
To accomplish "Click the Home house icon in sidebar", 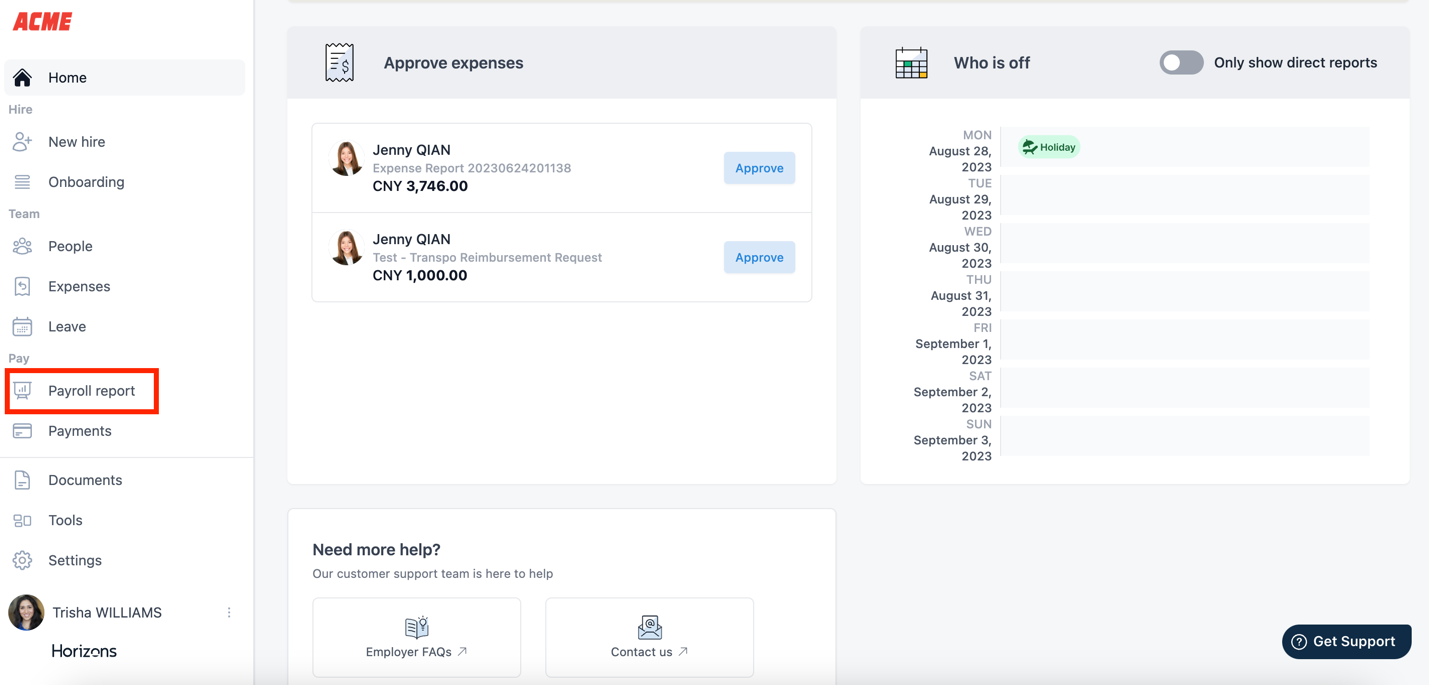I will coord(22,78).
